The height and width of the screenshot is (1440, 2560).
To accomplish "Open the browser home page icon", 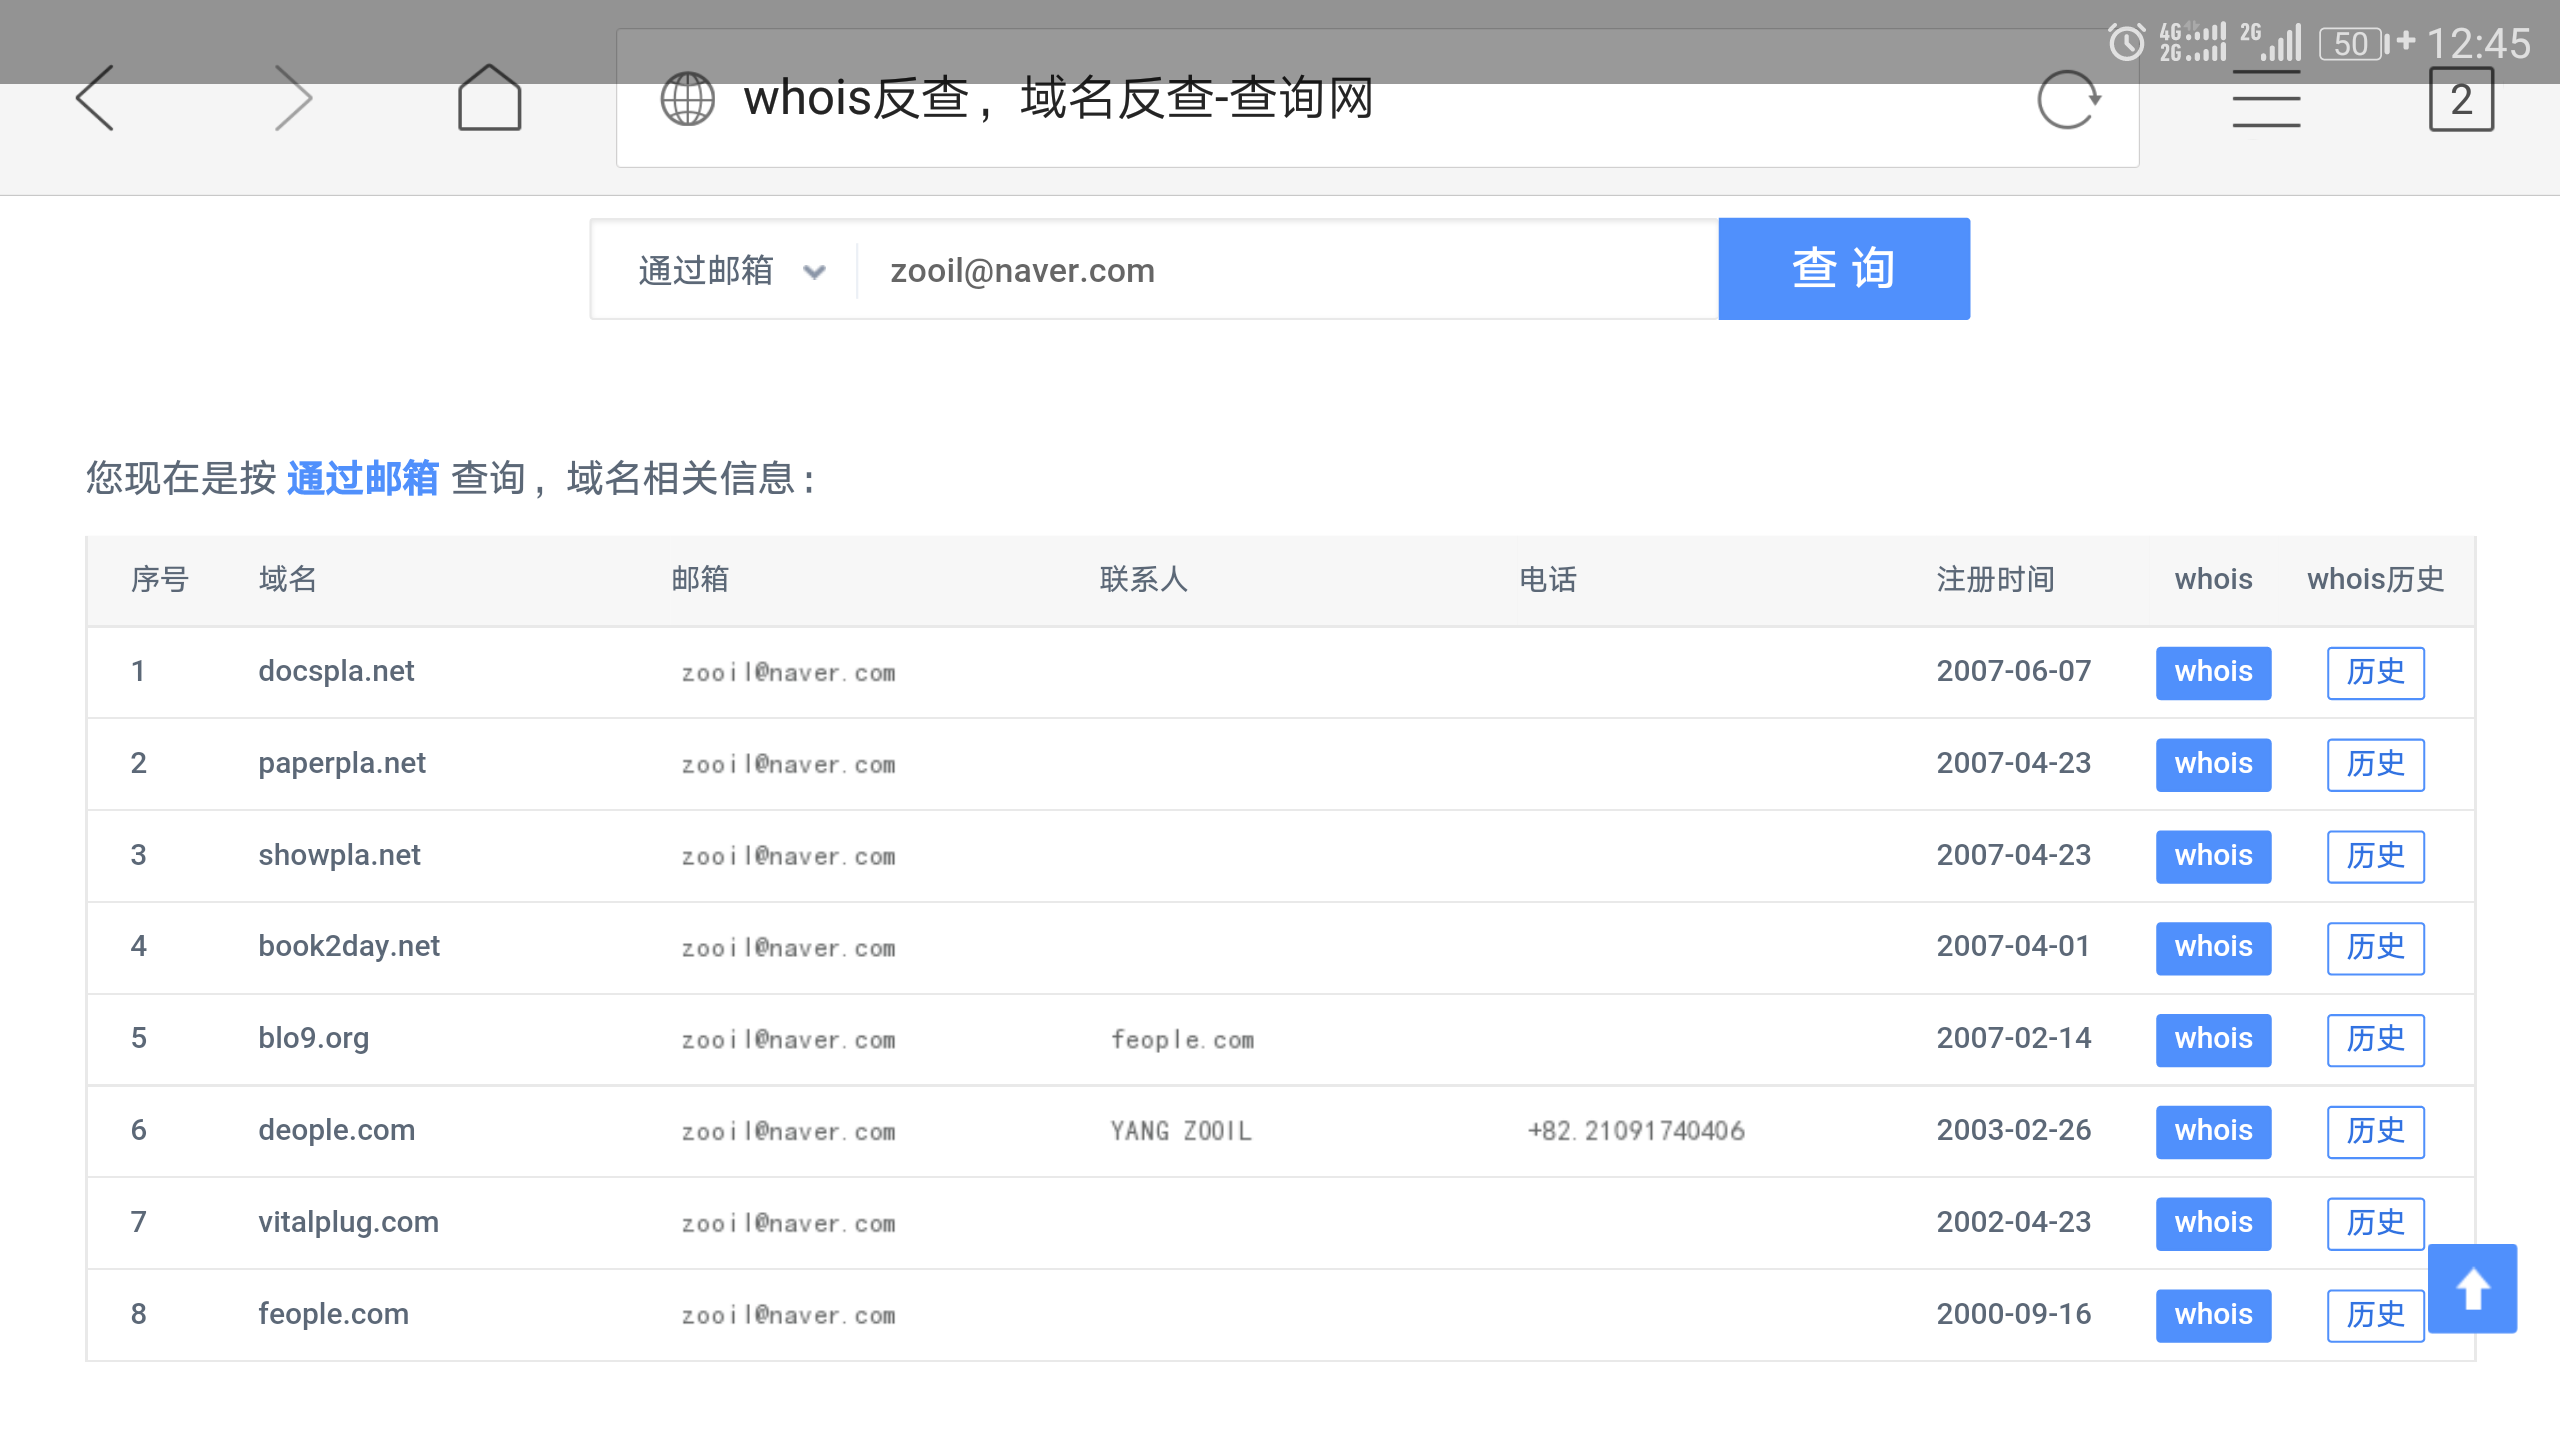I will tap(489, 98).
